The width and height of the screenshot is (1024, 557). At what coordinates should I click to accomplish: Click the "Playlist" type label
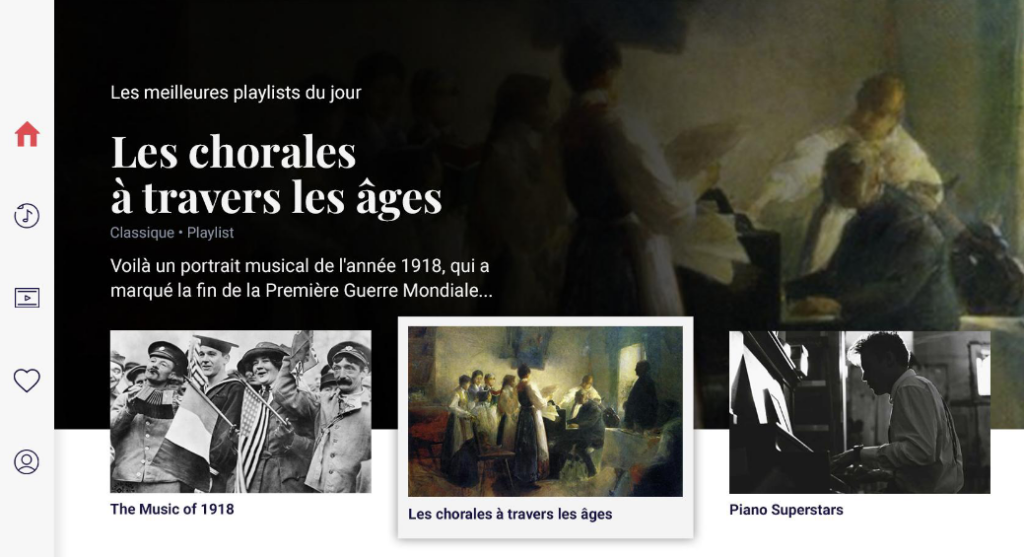(x=210, y=232)
